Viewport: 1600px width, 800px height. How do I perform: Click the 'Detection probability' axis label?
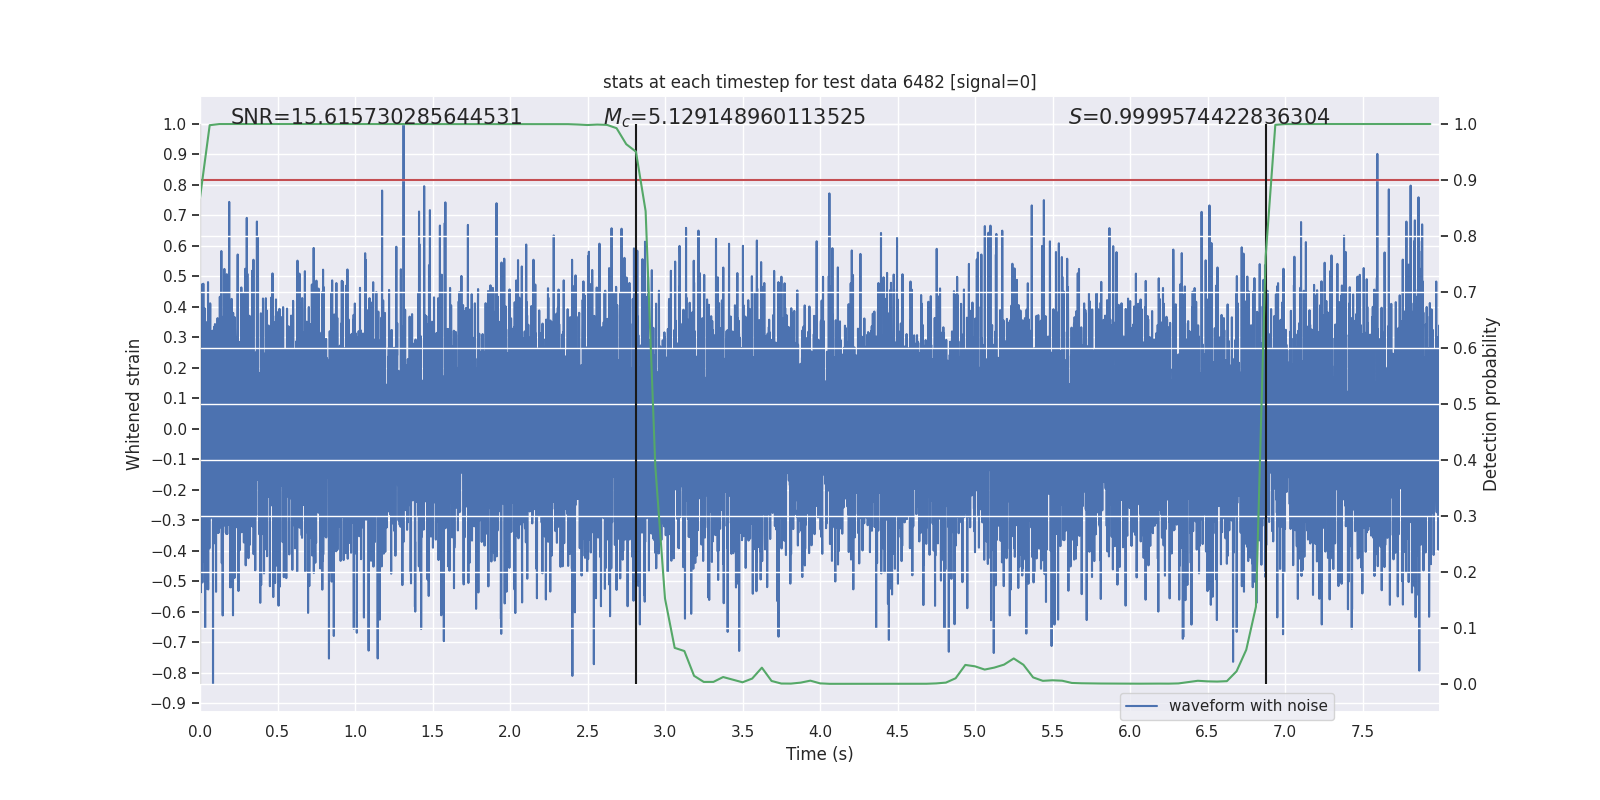coord(1491,404)
